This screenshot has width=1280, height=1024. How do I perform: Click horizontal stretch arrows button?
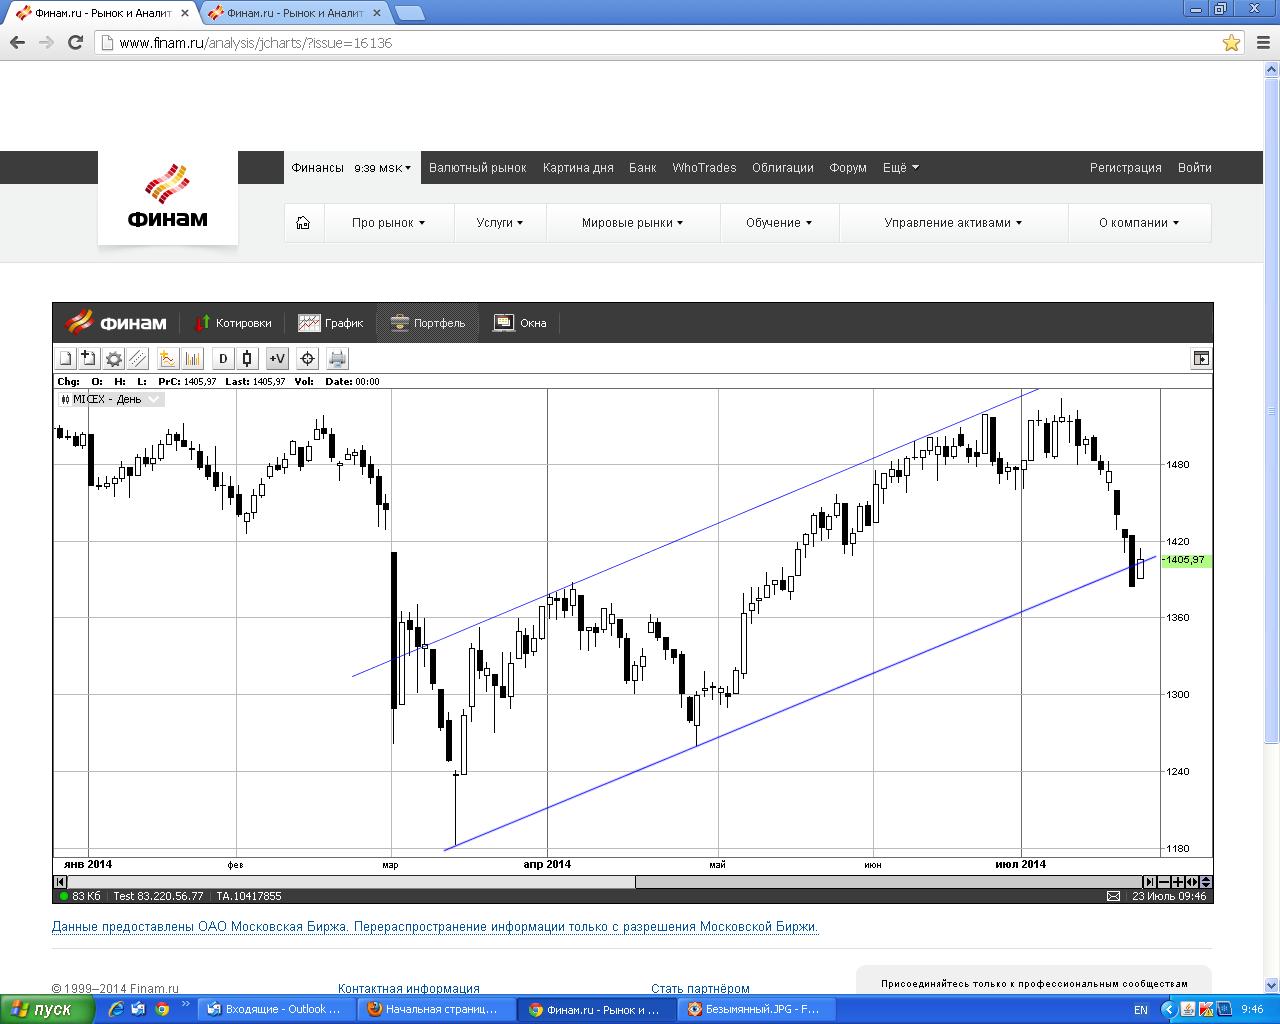tap(1192, 882)
